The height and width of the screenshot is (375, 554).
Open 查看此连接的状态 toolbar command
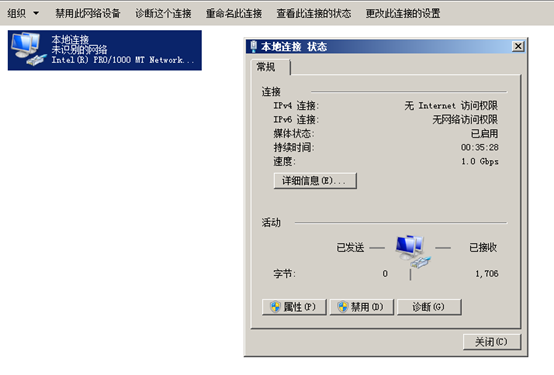click(314, 13)
